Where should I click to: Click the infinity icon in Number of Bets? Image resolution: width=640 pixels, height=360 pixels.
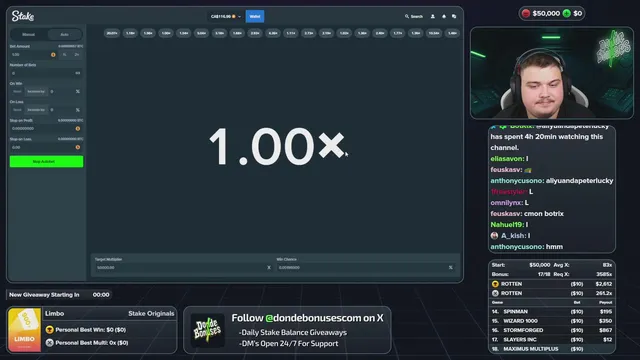click(x=78, y=73)
